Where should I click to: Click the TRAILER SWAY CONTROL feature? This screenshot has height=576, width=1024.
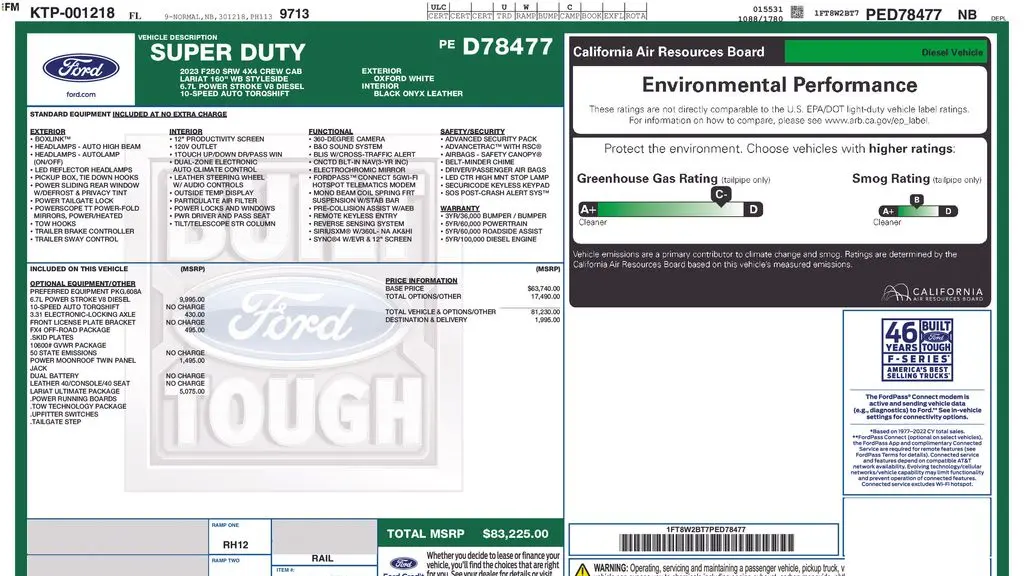74,240
